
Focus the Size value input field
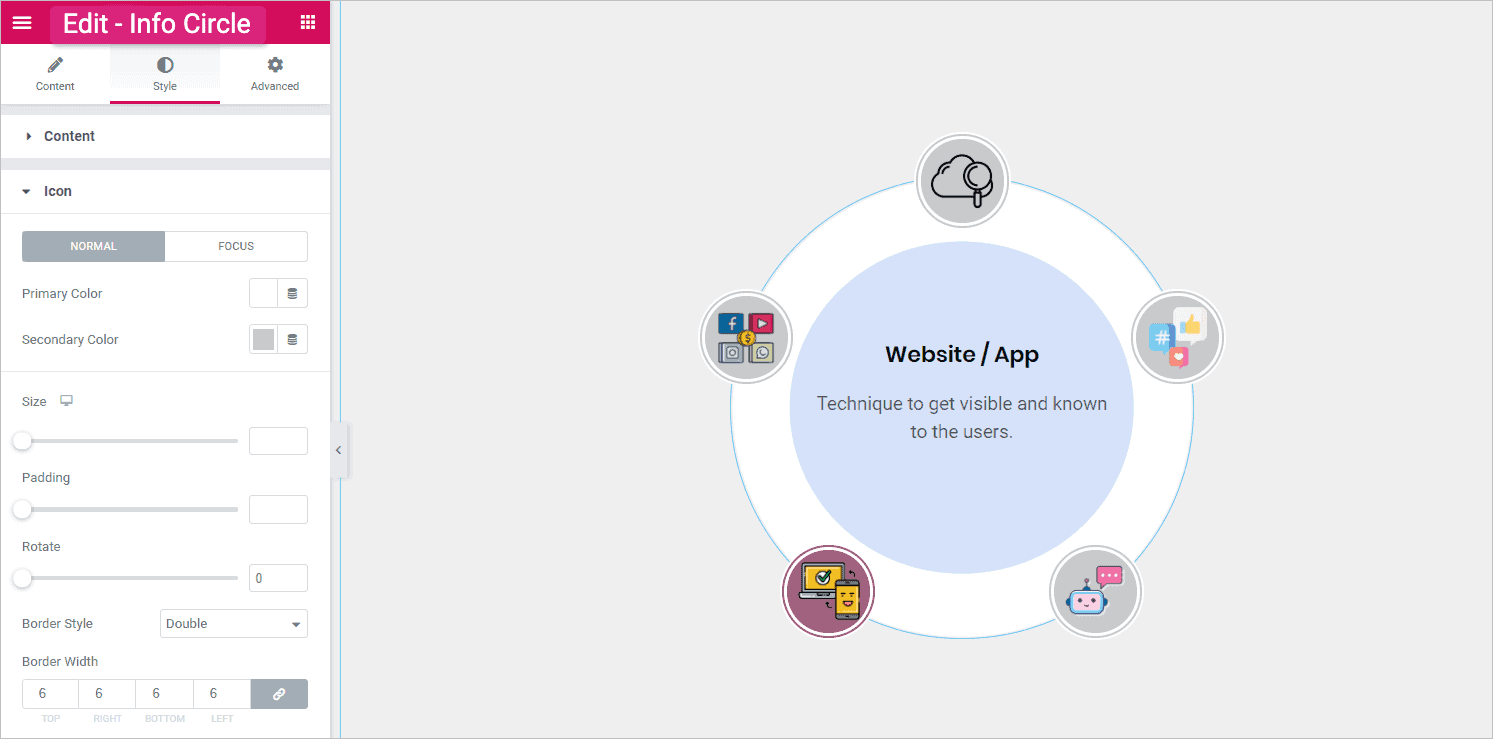tap(278, 441)
